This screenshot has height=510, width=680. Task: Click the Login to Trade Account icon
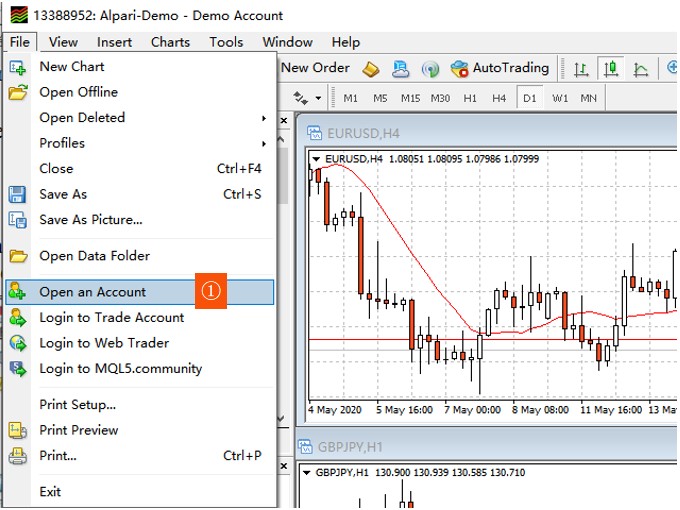(x=18, y=317)
